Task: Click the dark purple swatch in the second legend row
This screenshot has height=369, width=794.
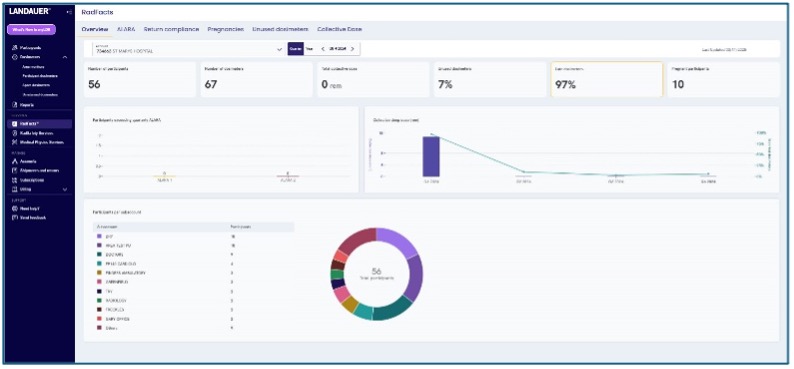Action: [100, 245]
